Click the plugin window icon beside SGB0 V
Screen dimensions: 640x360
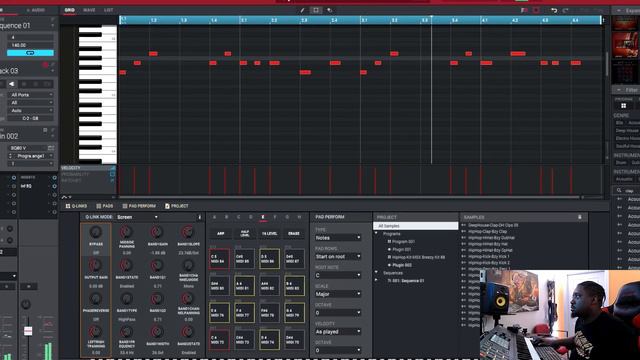[x=51, y=148]
